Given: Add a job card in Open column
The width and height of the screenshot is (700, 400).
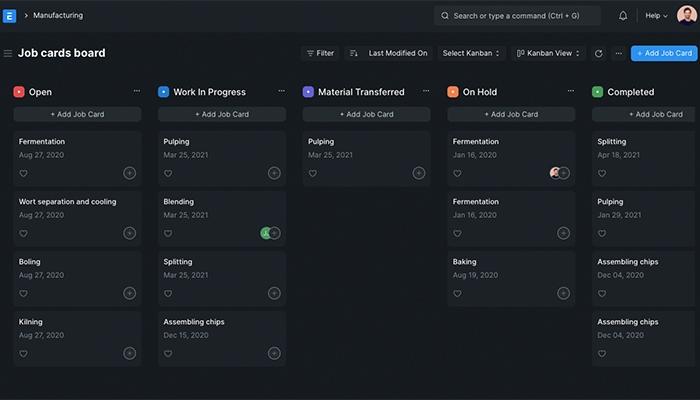Looking at the screenshot, I should pyautogui.click(x=77, y=114).
